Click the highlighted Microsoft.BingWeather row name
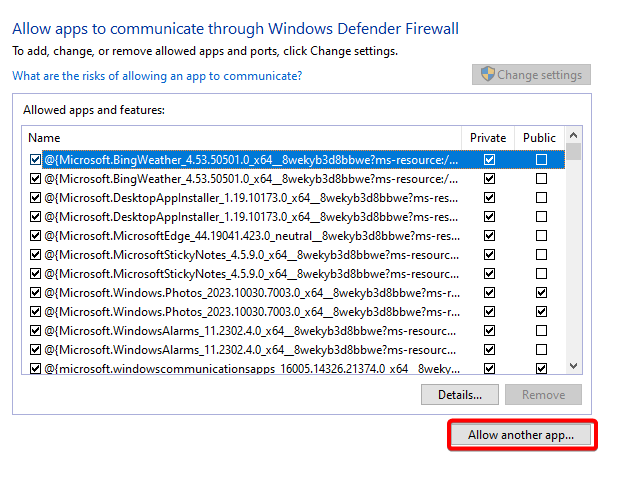 click(x=251, y=160)
